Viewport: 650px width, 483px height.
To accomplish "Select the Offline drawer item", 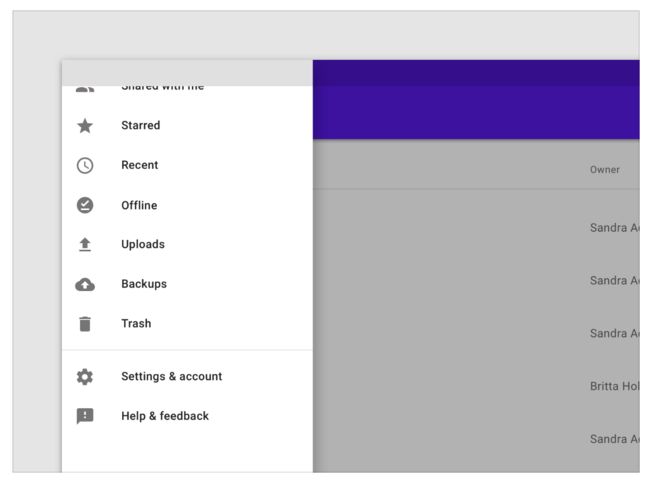I will click(x=187, y=205).
